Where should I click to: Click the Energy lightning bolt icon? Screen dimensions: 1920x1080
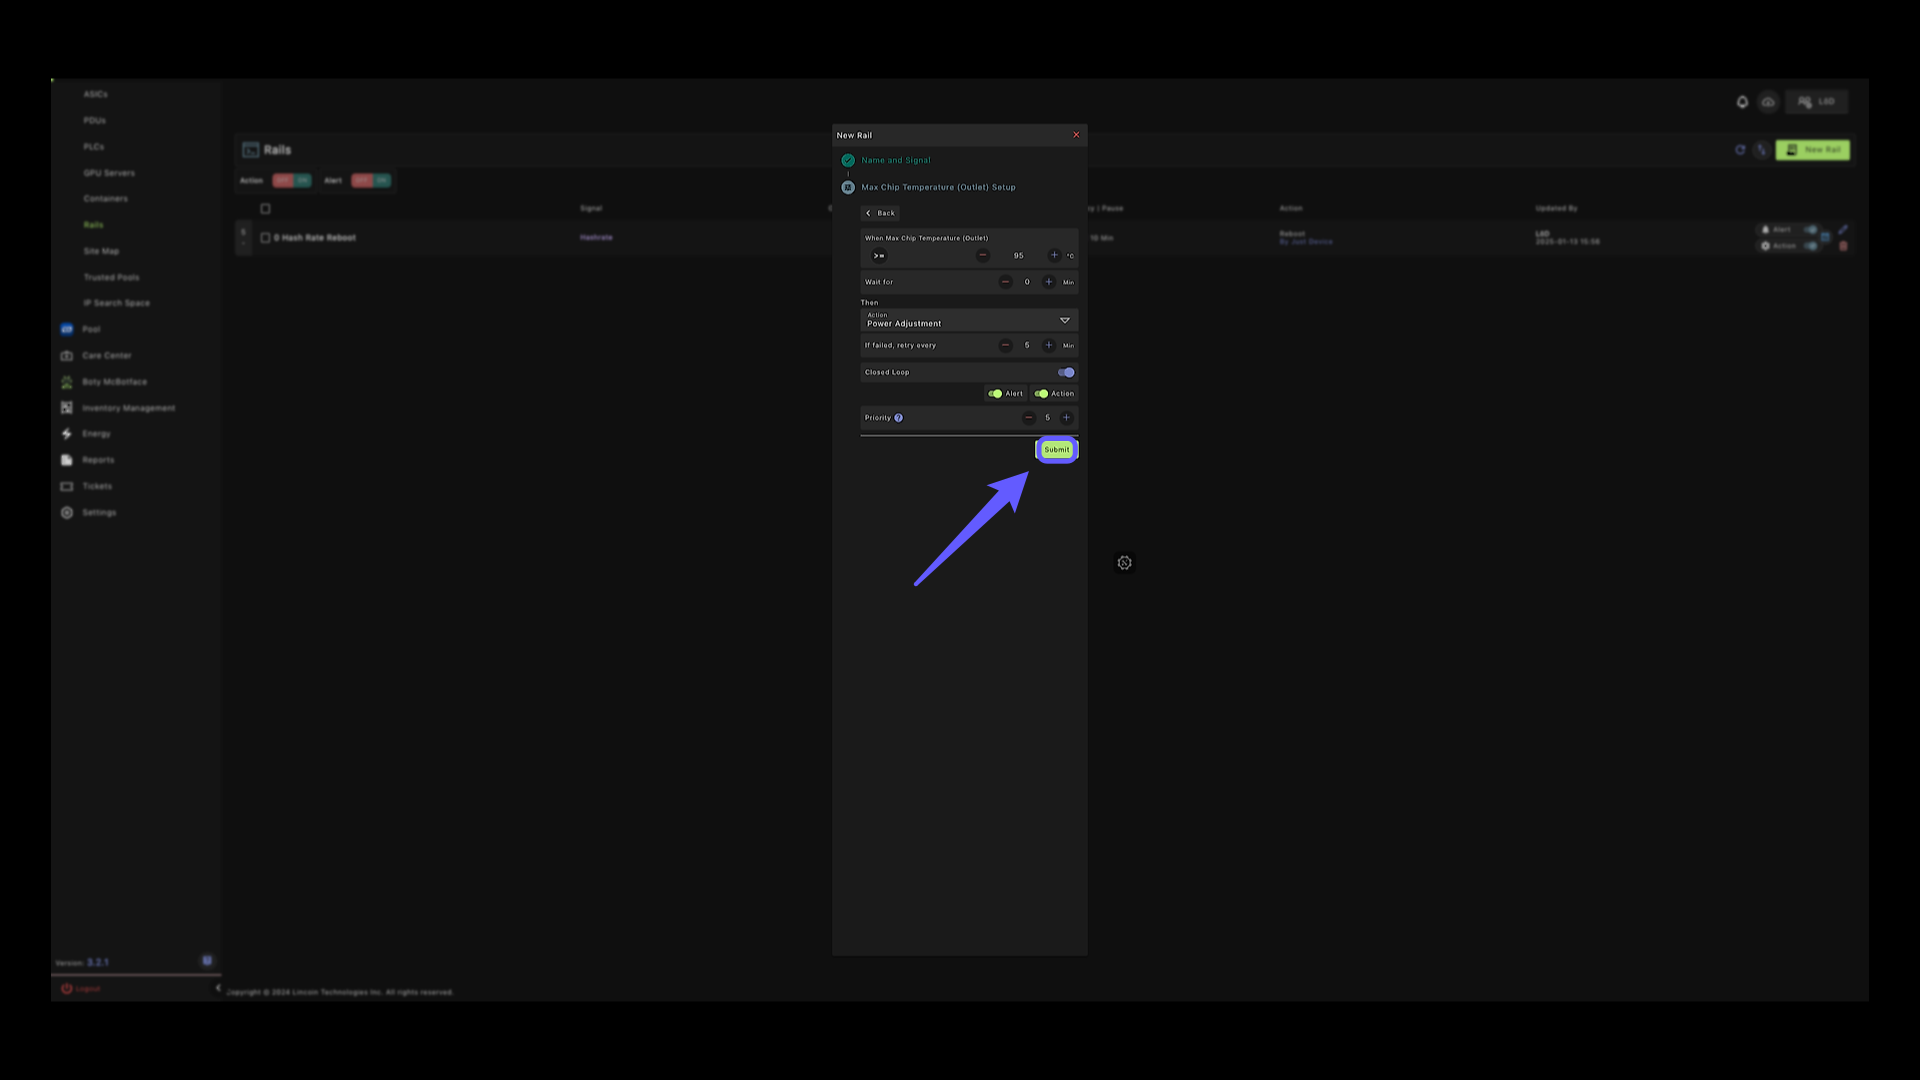point(67,434)
